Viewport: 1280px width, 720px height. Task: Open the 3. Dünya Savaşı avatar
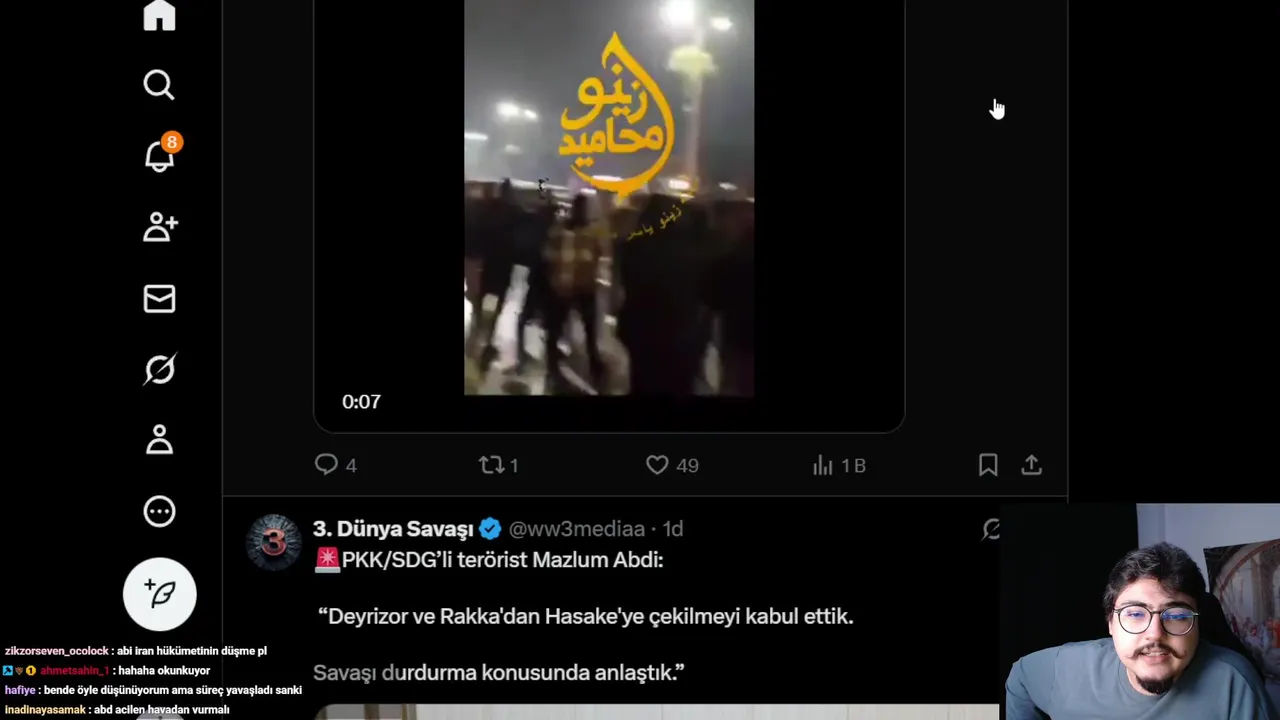(x=273, y=542)
